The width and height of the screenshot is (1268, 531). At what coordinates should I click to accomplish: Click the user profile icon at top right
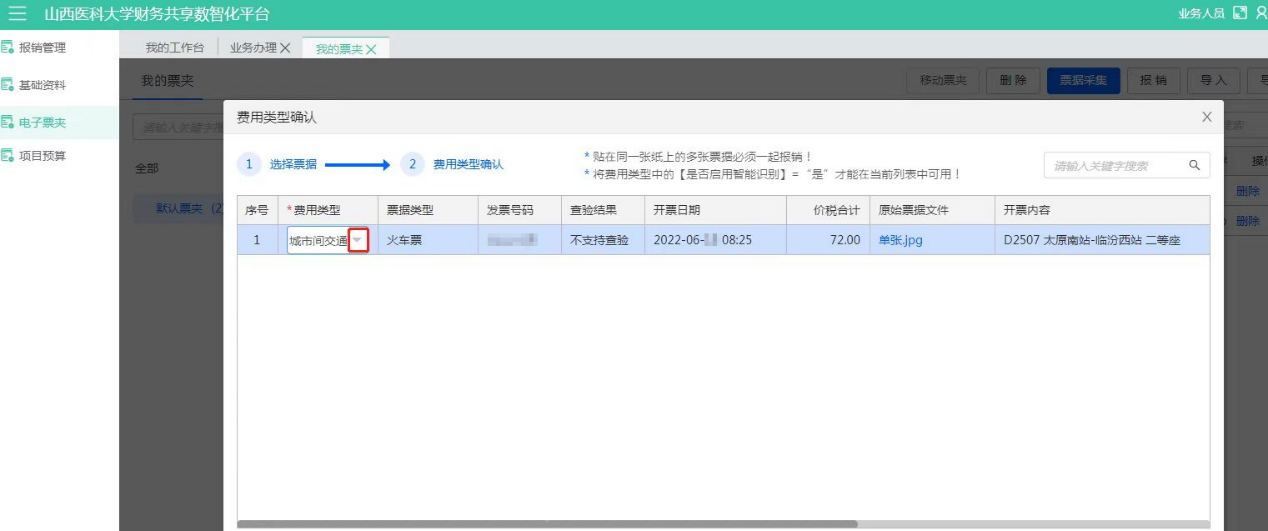coord(1261,13)
